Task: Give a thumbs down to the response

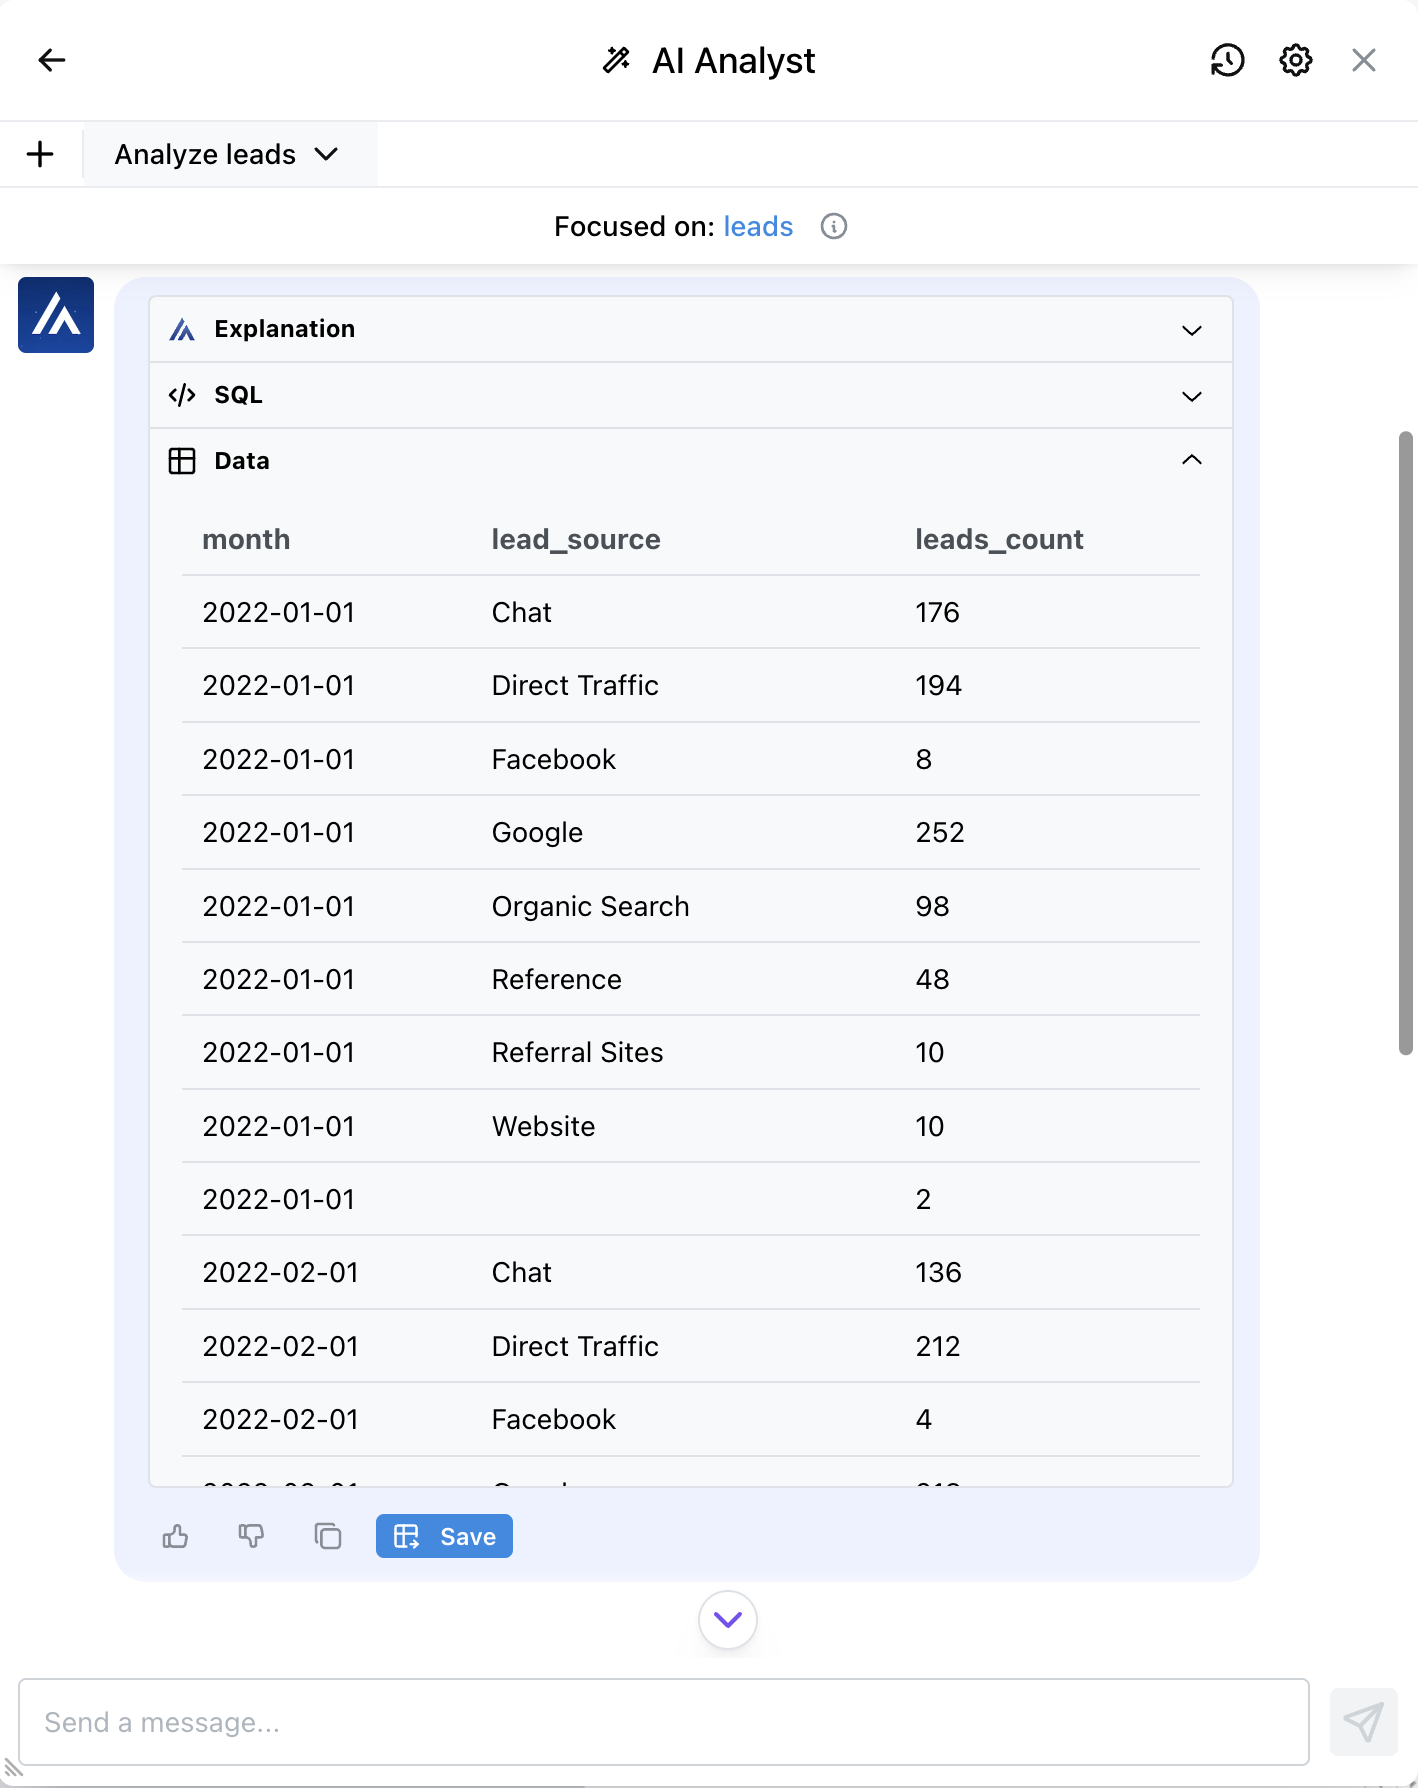Action: 251,1536
